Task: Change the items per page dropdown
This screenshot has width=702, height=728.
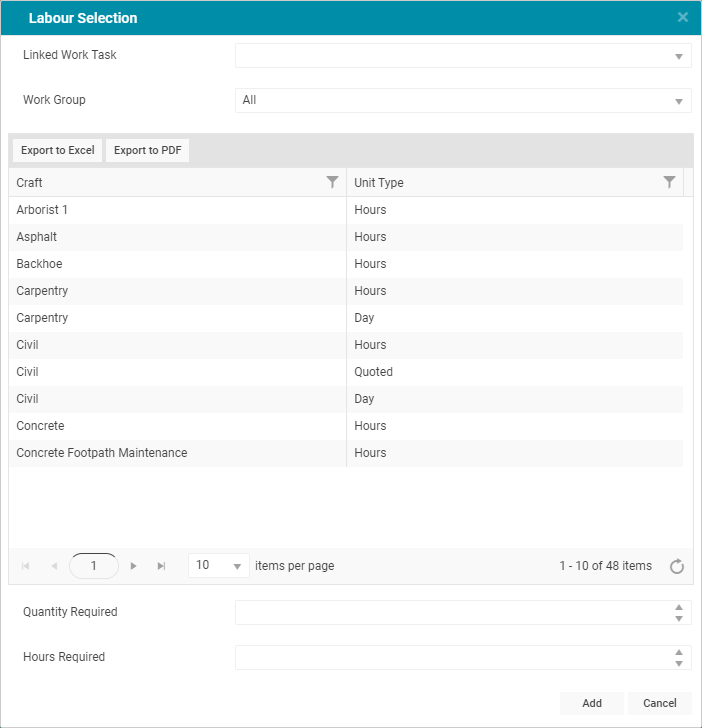Action: [x=219, y=566]
